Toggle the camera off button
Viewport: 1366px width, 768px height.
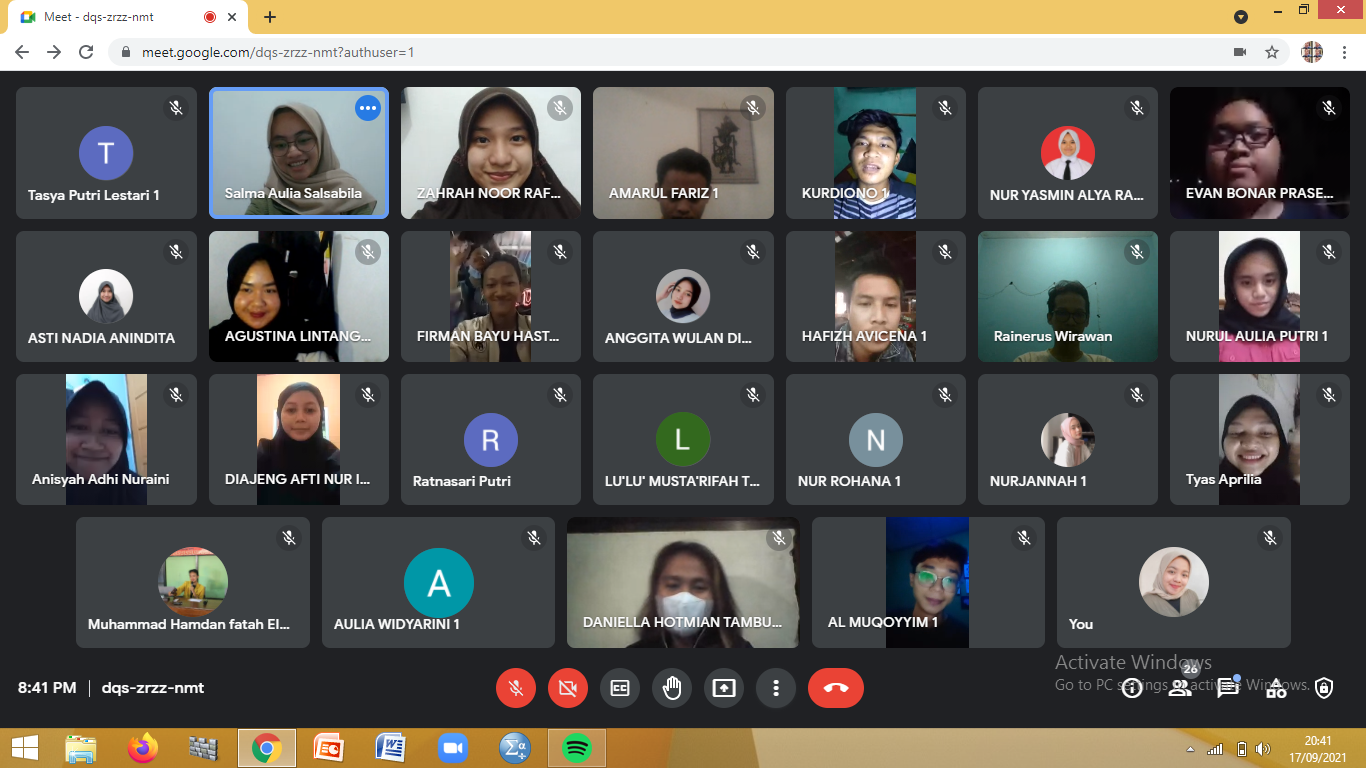coord(568,688)
